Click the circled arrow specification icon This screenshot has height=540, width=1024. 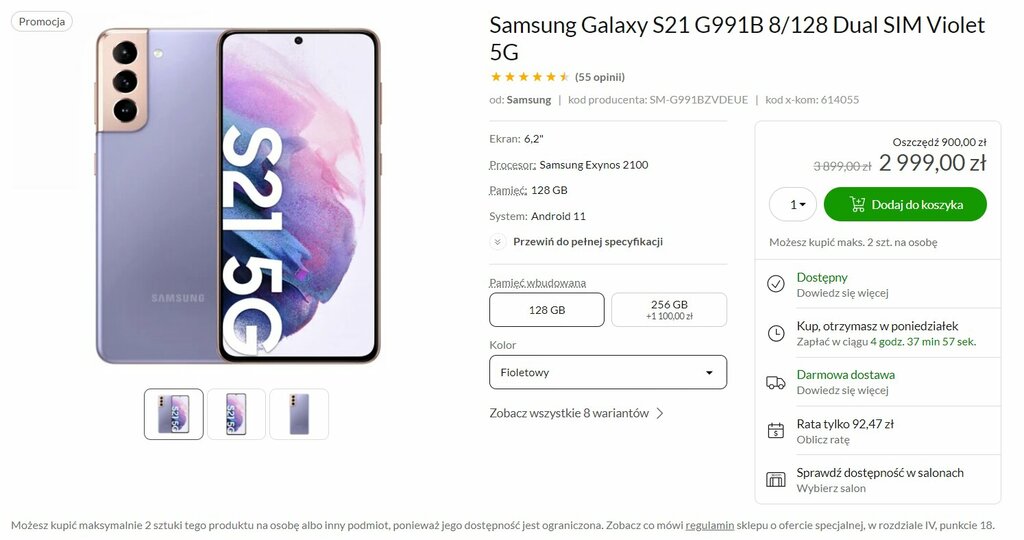[497, 241]
